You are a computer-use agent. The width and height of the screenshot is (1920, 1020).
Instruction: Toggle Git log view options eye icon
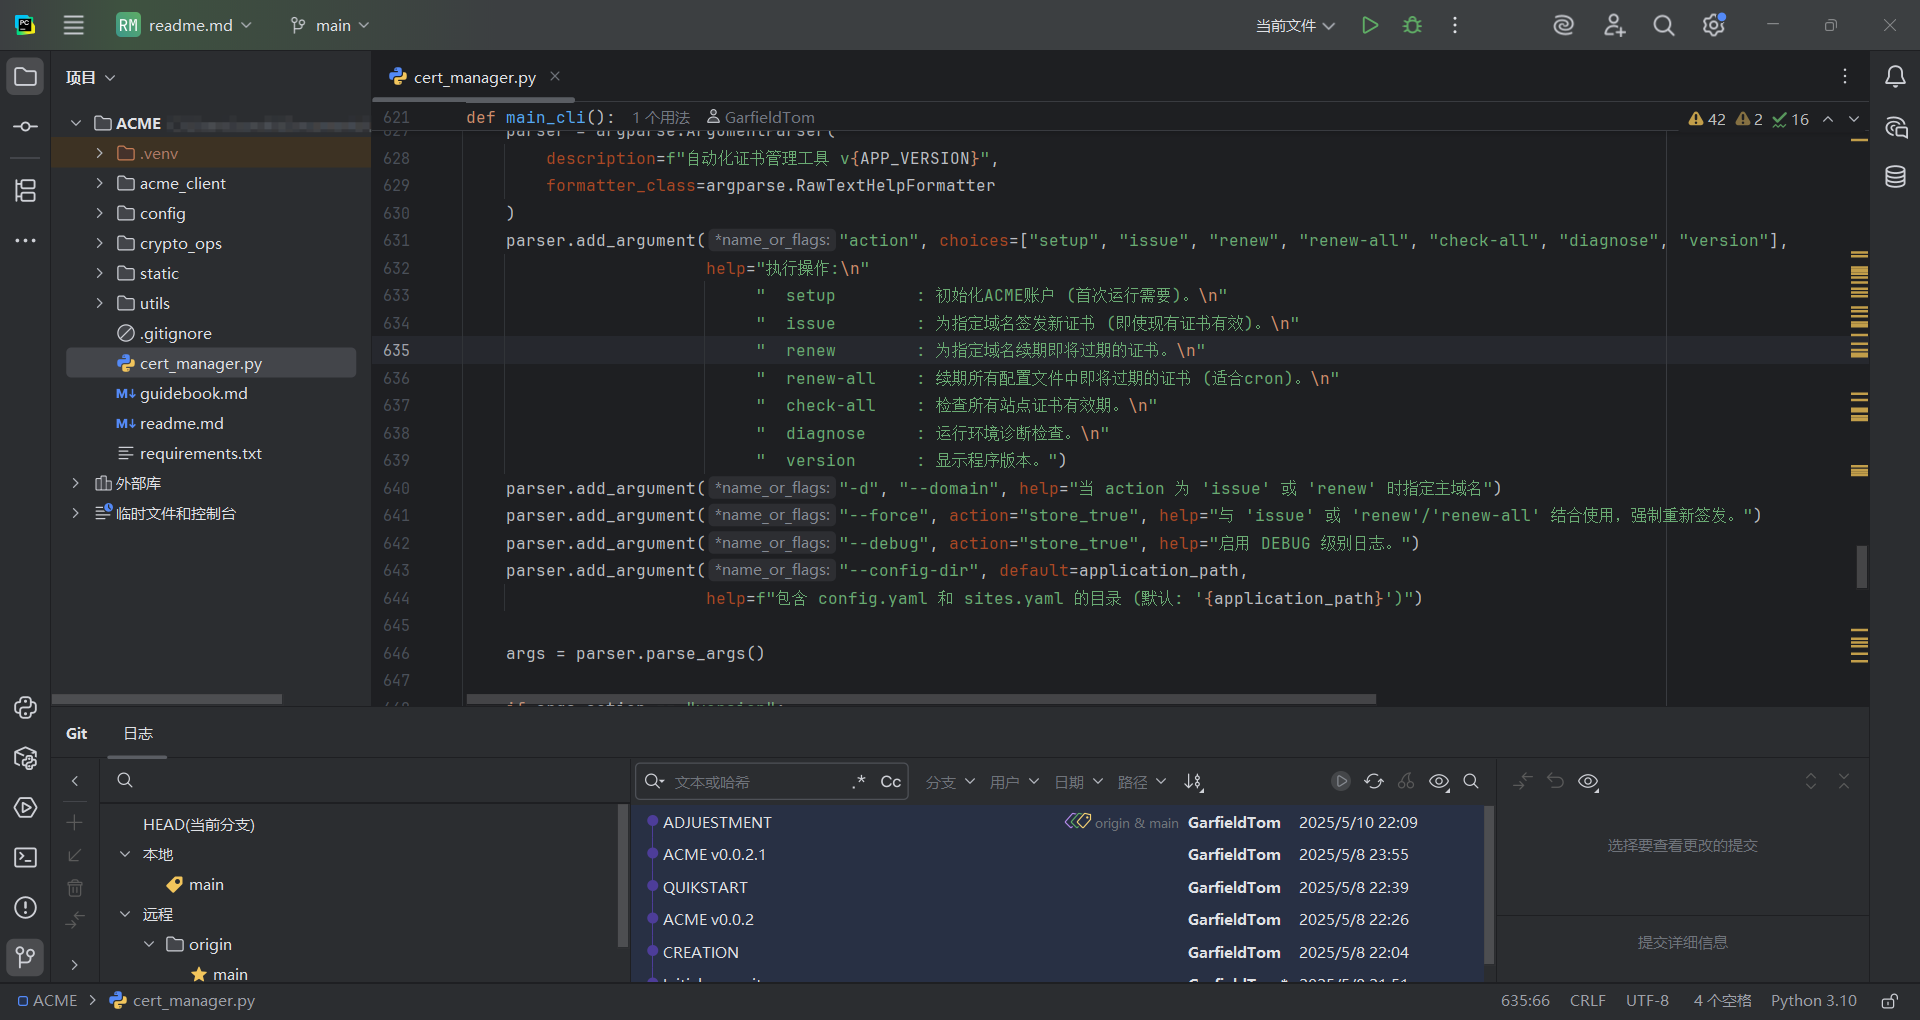[x=1439, y=781]
